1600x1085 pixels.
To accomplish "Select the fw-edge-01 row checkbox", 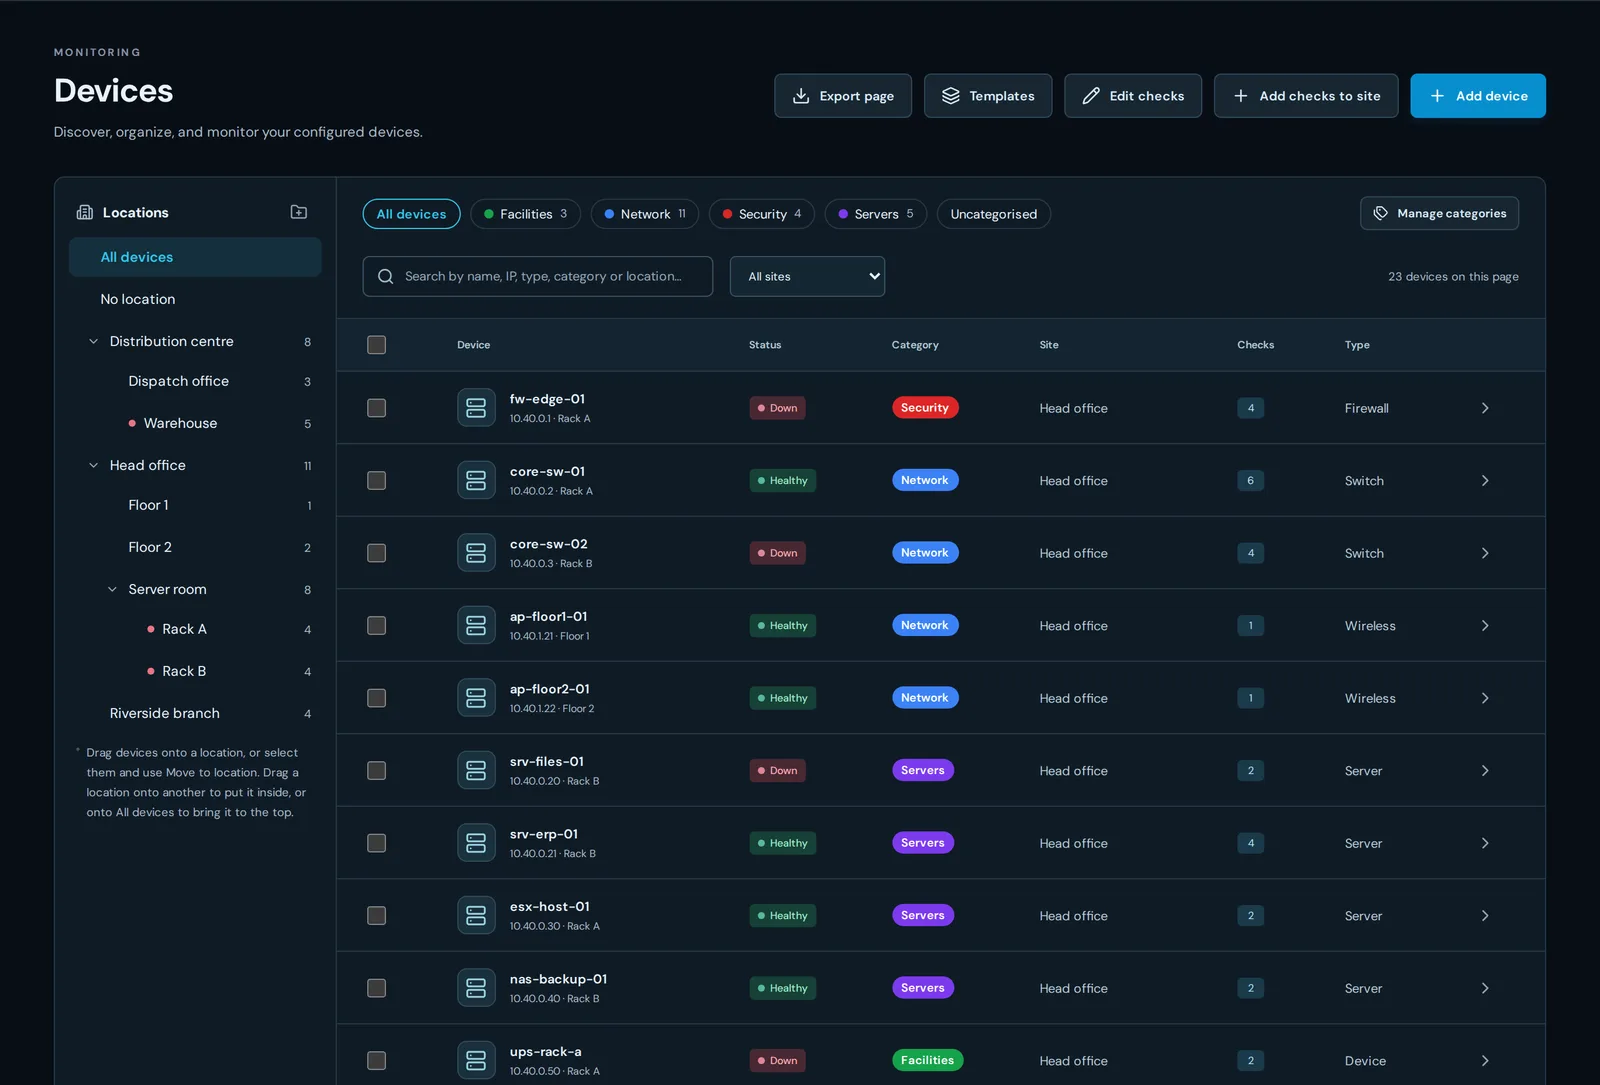I will tap(376, 408).
